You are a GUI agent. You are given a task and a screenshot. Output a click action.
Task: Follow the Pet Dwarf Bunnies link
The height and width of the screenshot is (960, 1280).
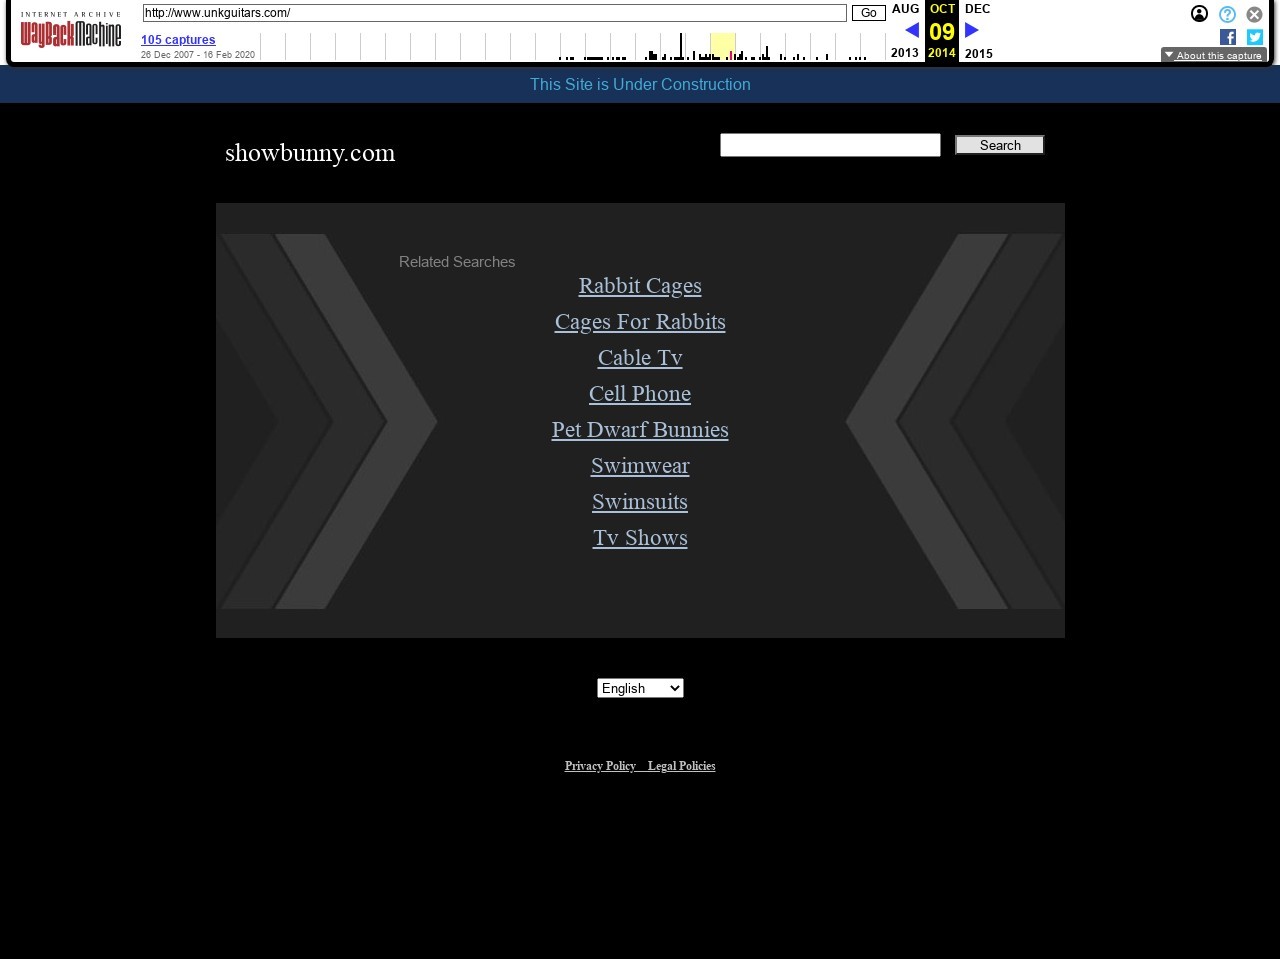[x=640, y=430]
